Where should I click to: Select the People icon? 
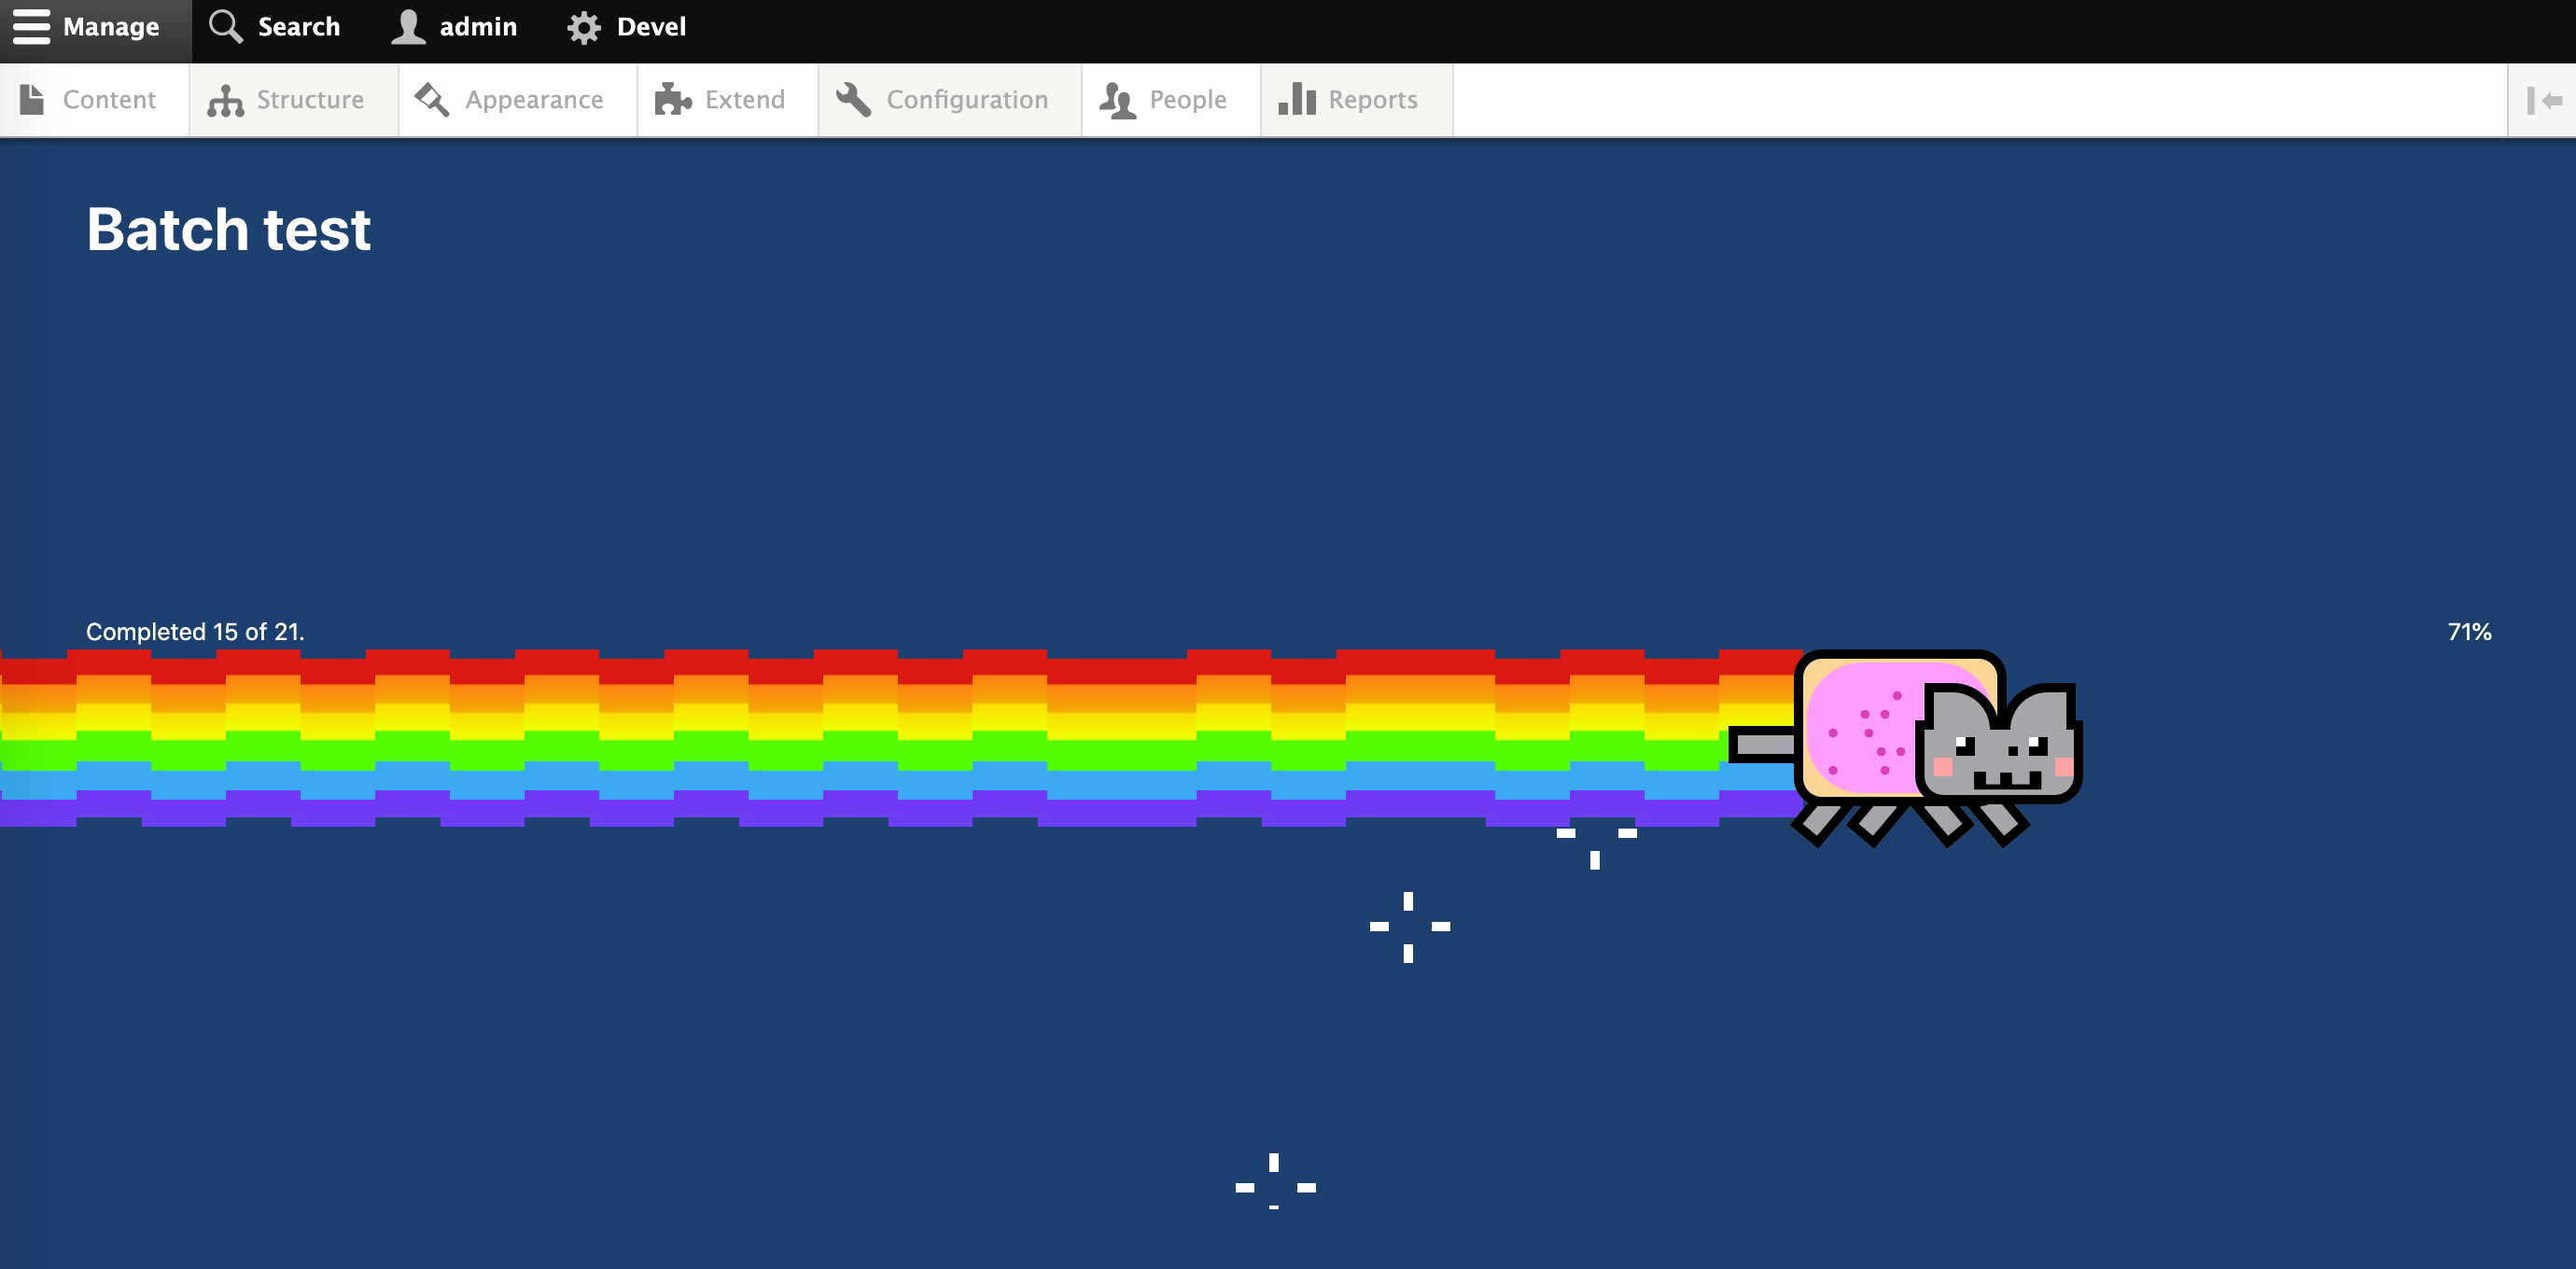click(x=1117, y=99)
